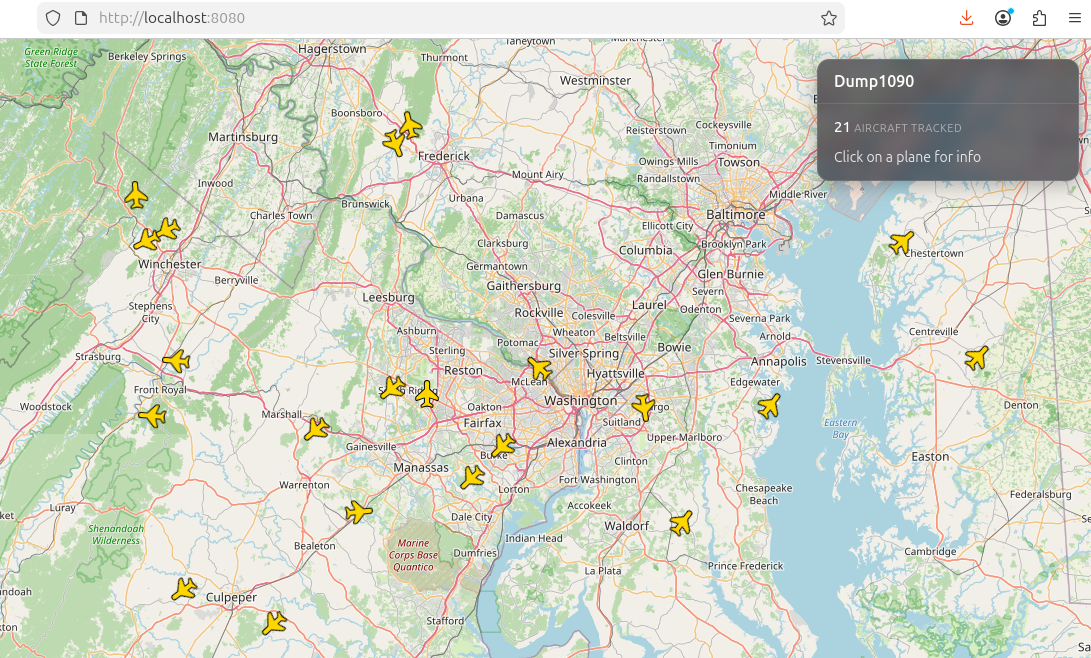Select the plane north of Front Royal
Viewport: 1091px width, 658px height.
[x=177, y=360]
